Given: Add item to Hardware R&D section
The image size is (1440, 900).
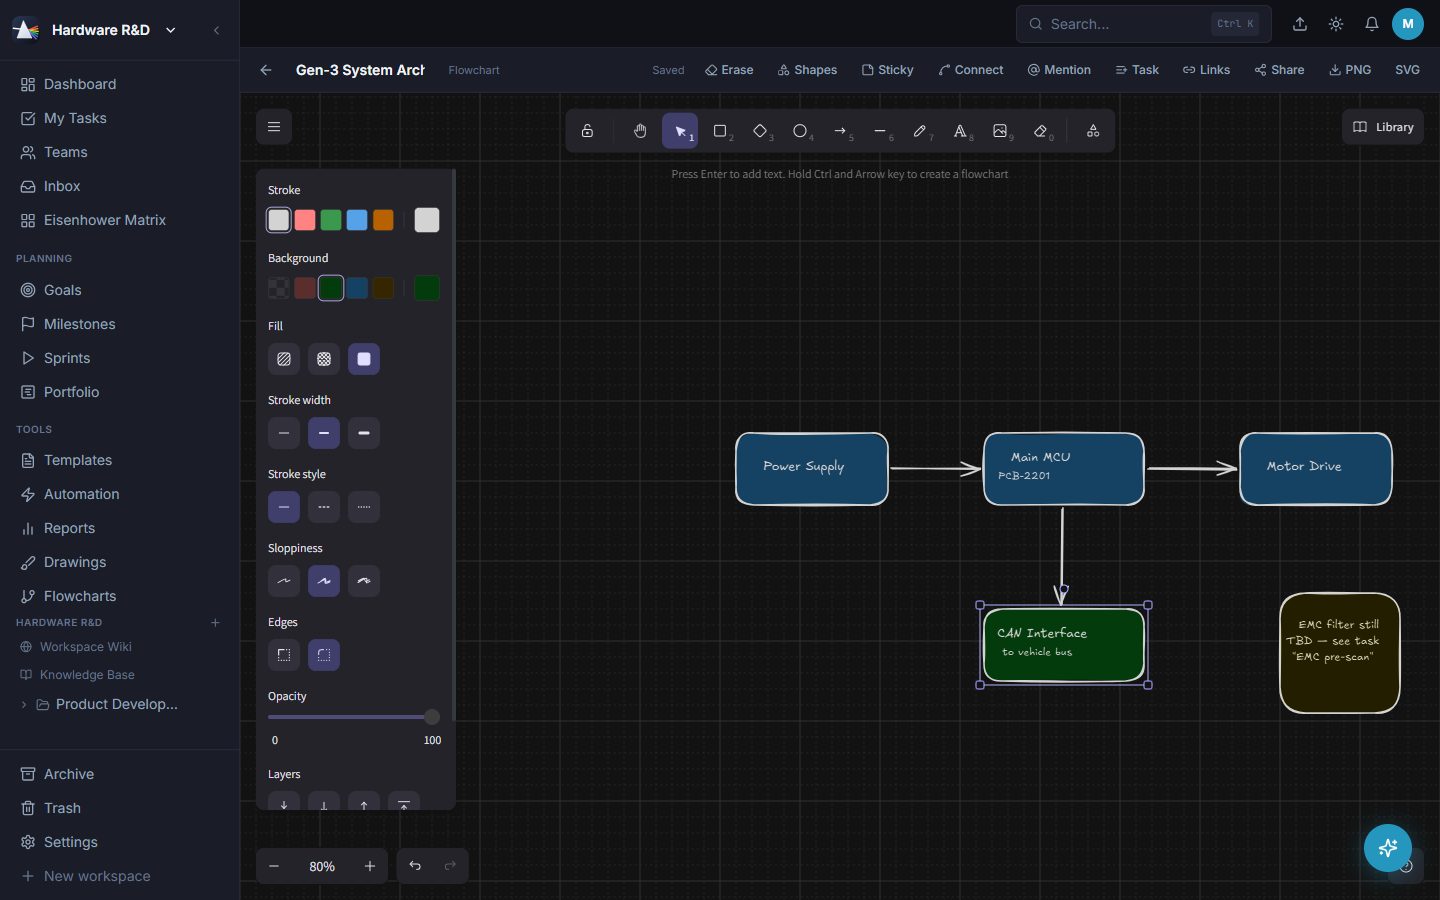Looking at the screenshot, I should (215, 623).
